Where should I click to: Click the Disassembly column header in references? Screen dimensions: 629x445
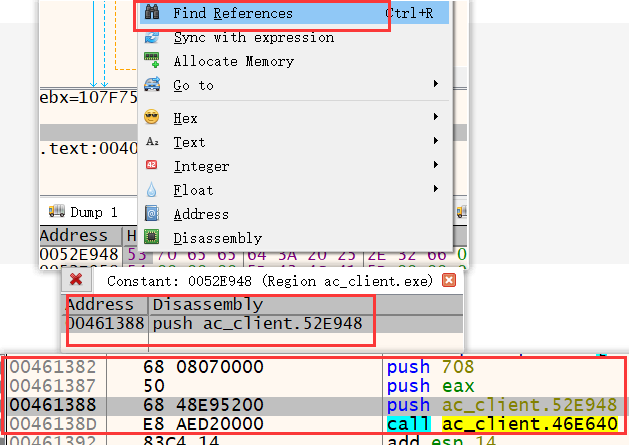208,304
